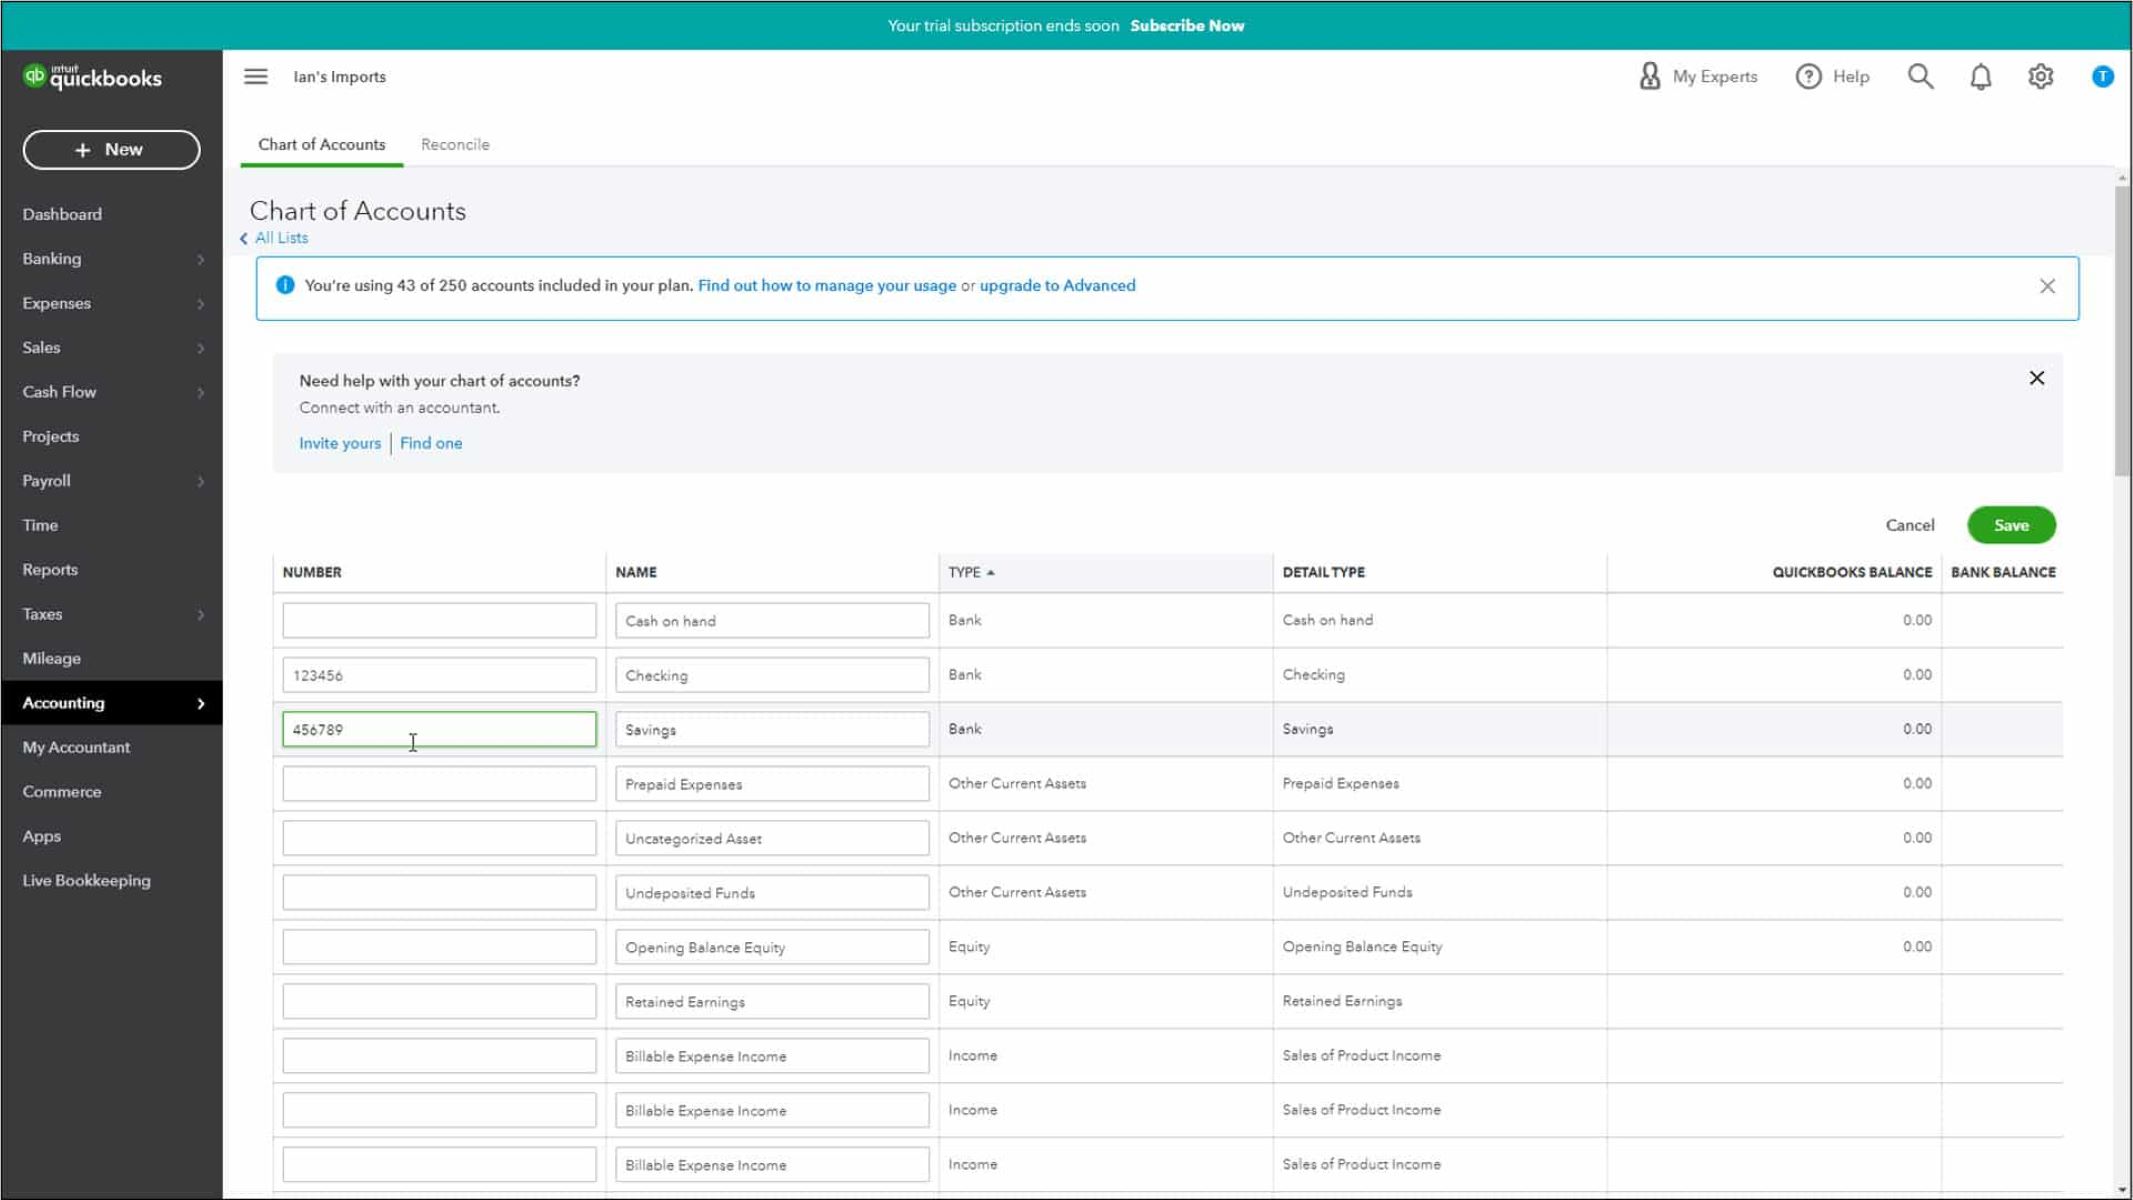The image size is (2133, 1200).
Task: Click the green Save button
Action: [x=2010, y=525]
